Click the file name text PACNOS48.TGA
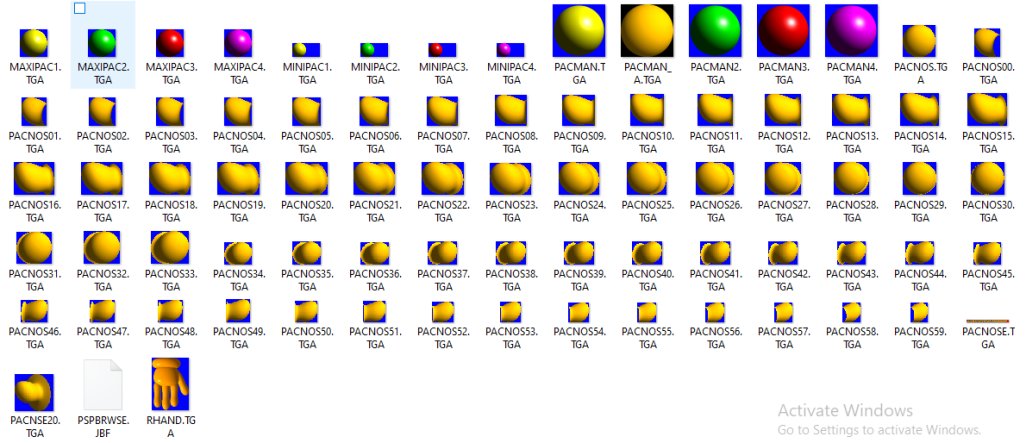This screenshot has height=443, width=1026. click(x=171, y=338)
